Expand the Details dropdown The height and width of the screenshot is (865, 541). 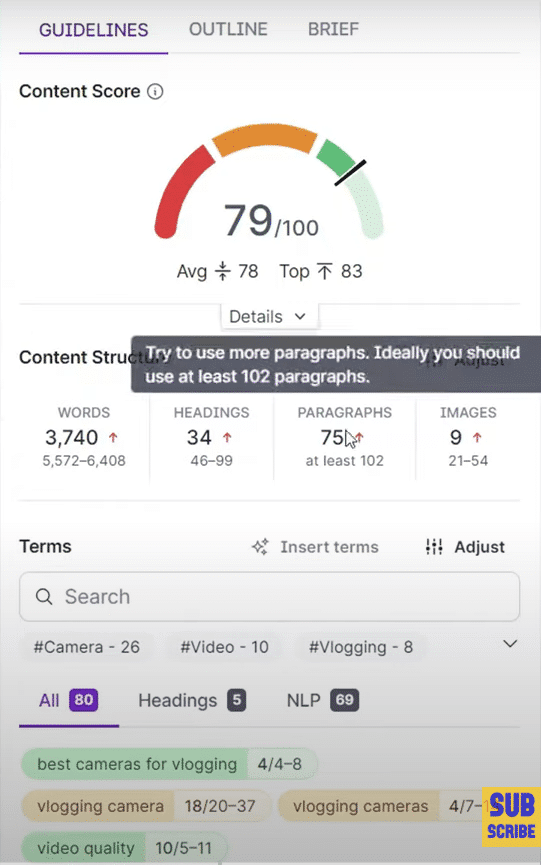[269, 317]
